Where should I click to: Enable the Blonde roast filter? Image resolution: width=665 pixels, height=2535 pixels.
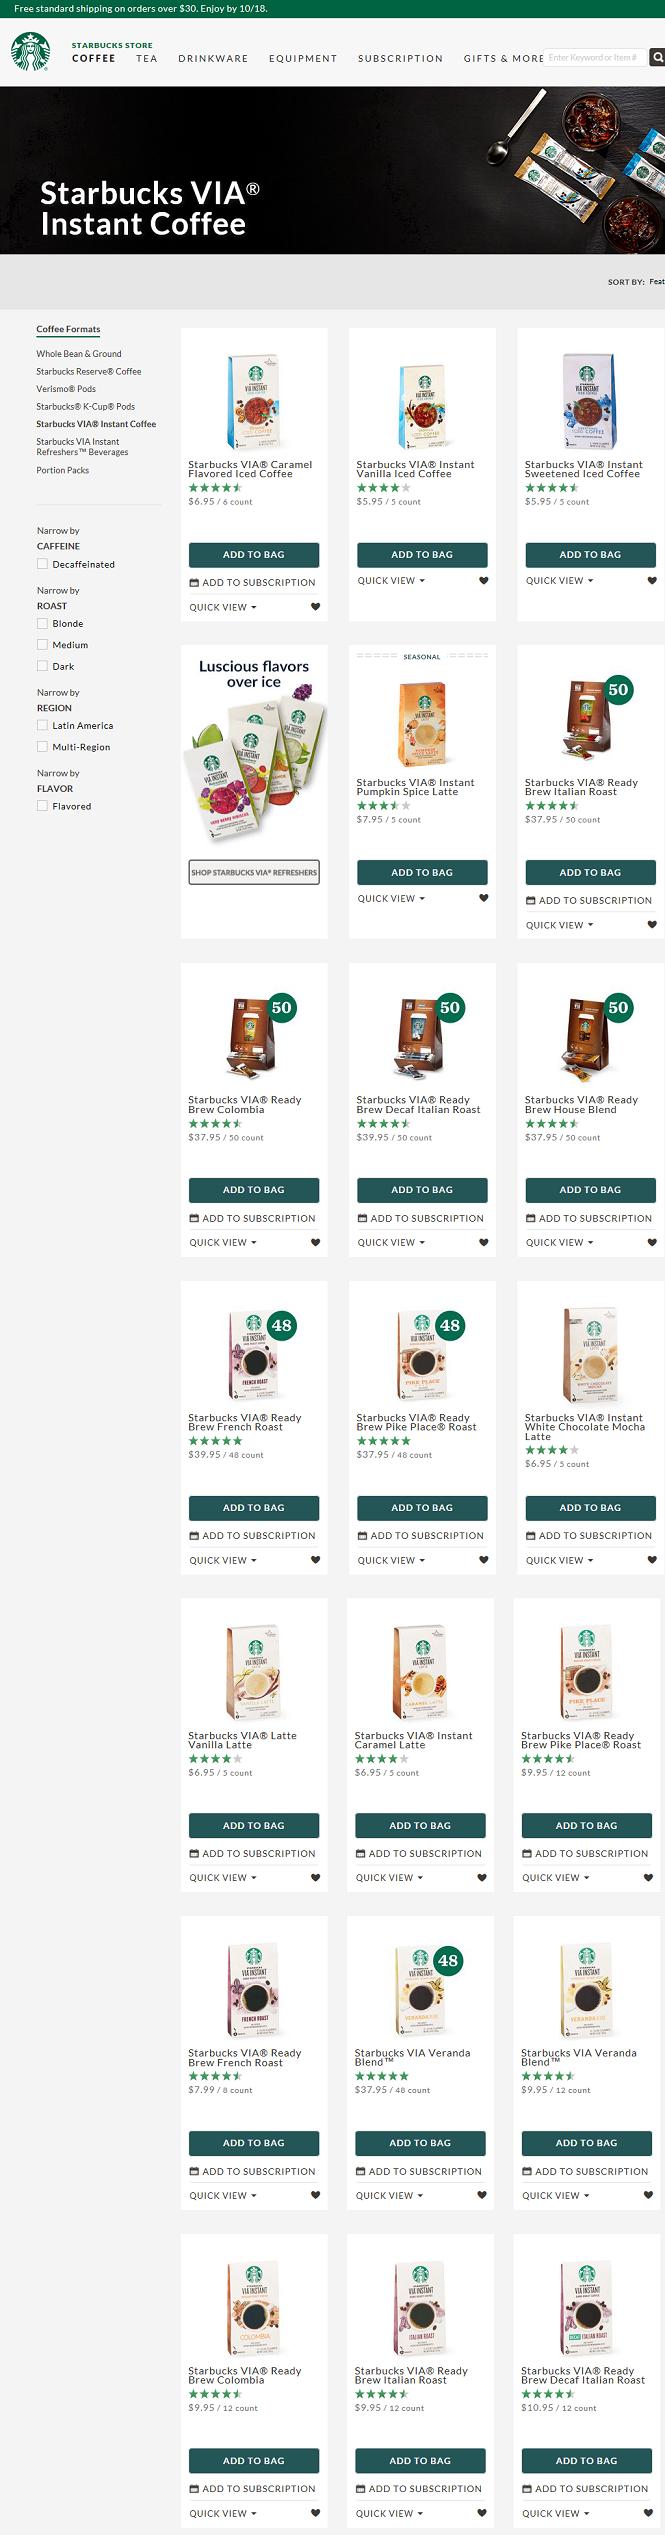[x=42, y=623]
